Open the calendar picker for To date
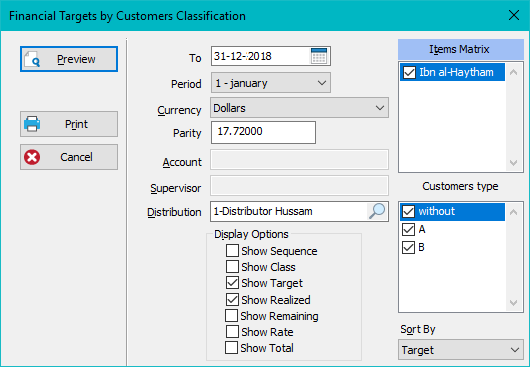 [x=319, y=56]
